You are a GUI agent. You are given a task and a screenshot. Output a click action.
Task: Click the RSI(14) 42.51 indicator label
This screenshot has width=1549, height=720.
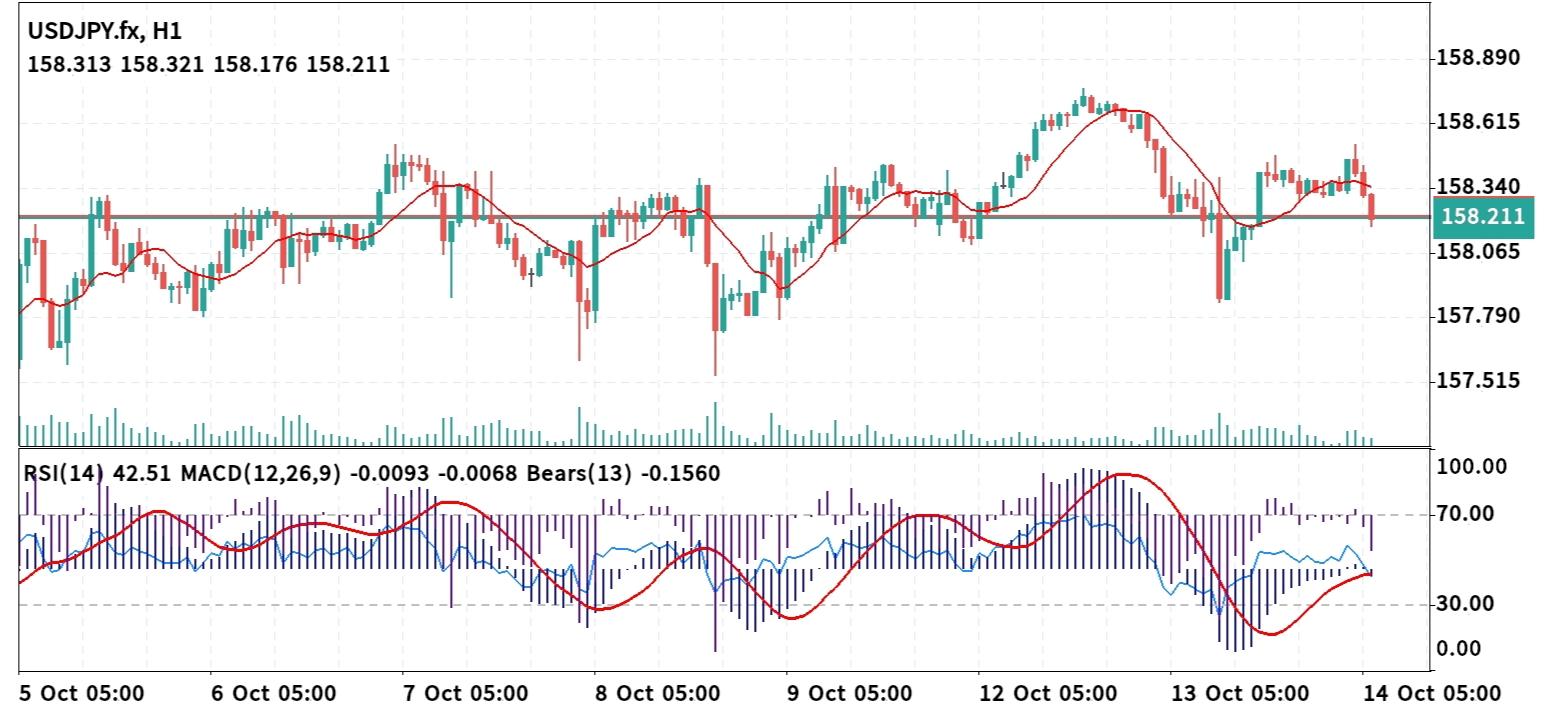click(x=99, y=474)
